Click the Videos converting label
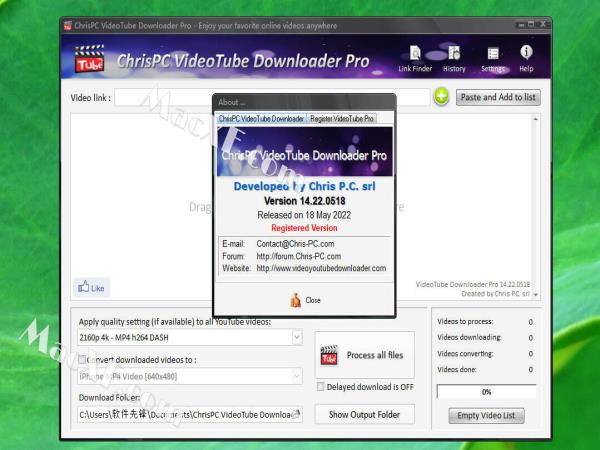This screenshot has height=450, width=600. [x=465, y=354]
